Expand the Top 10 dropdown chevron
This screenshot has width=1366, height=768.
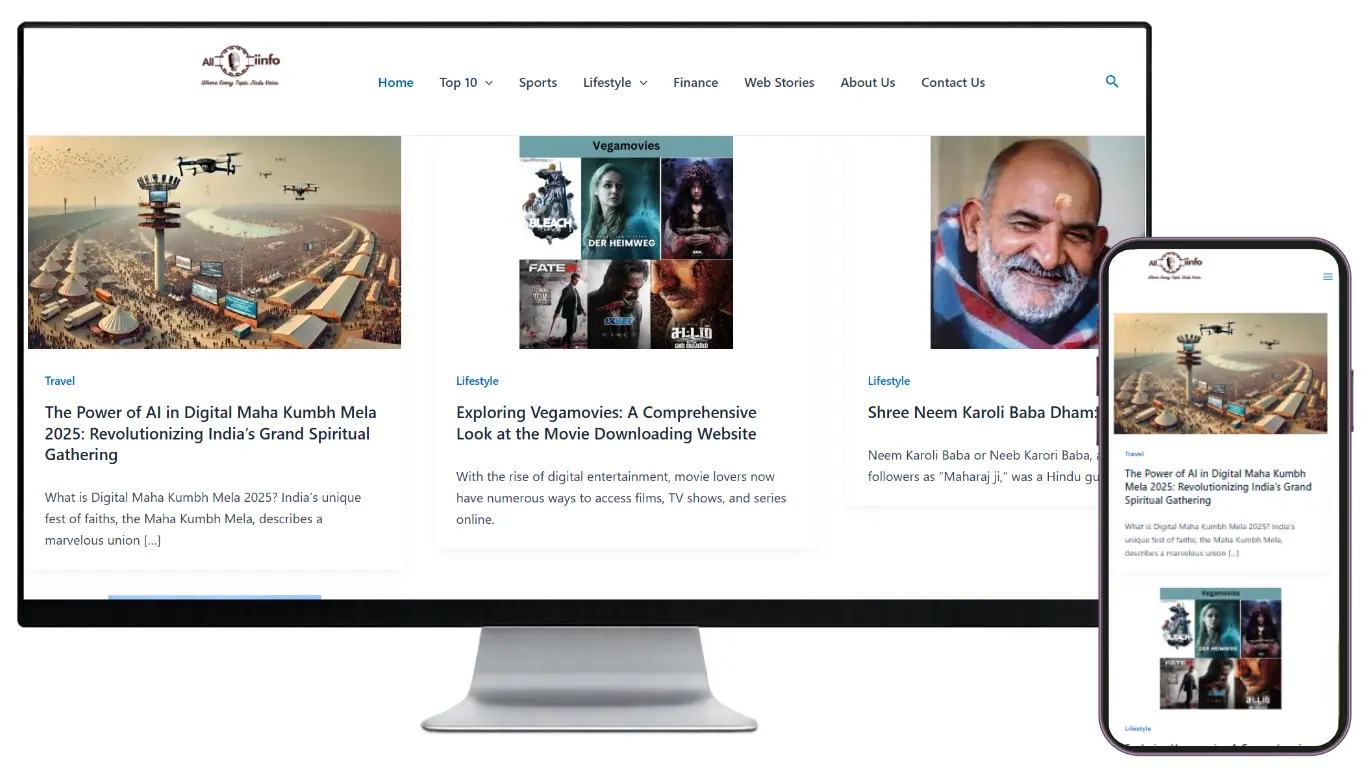(489, 83)
